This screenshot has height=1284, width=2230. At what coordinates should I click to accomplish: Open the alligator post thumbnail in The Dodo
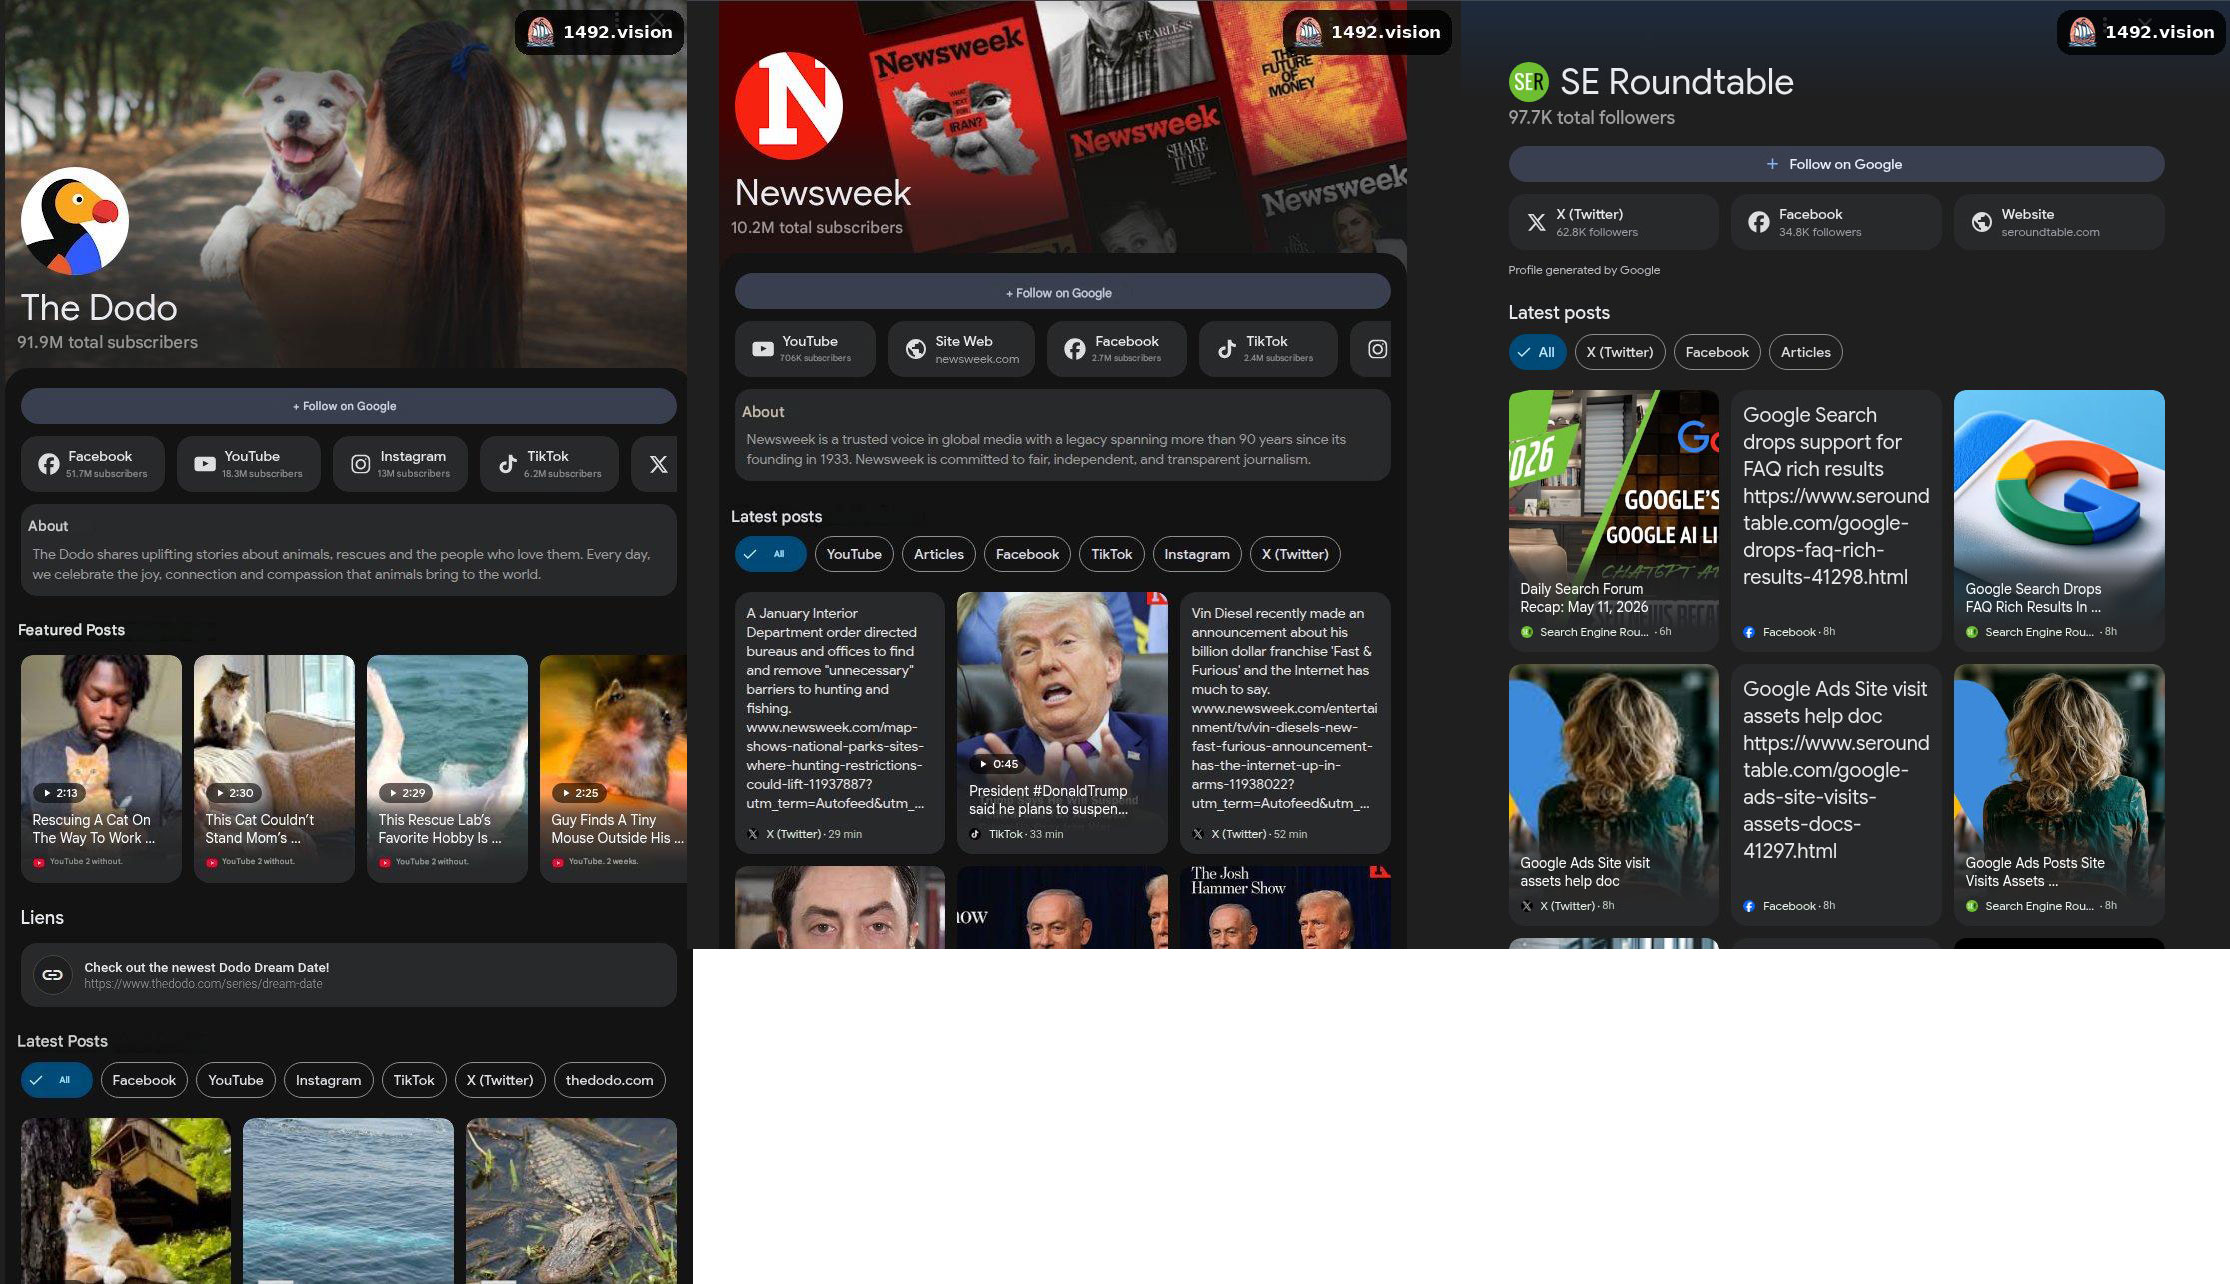click(571, 1200)
